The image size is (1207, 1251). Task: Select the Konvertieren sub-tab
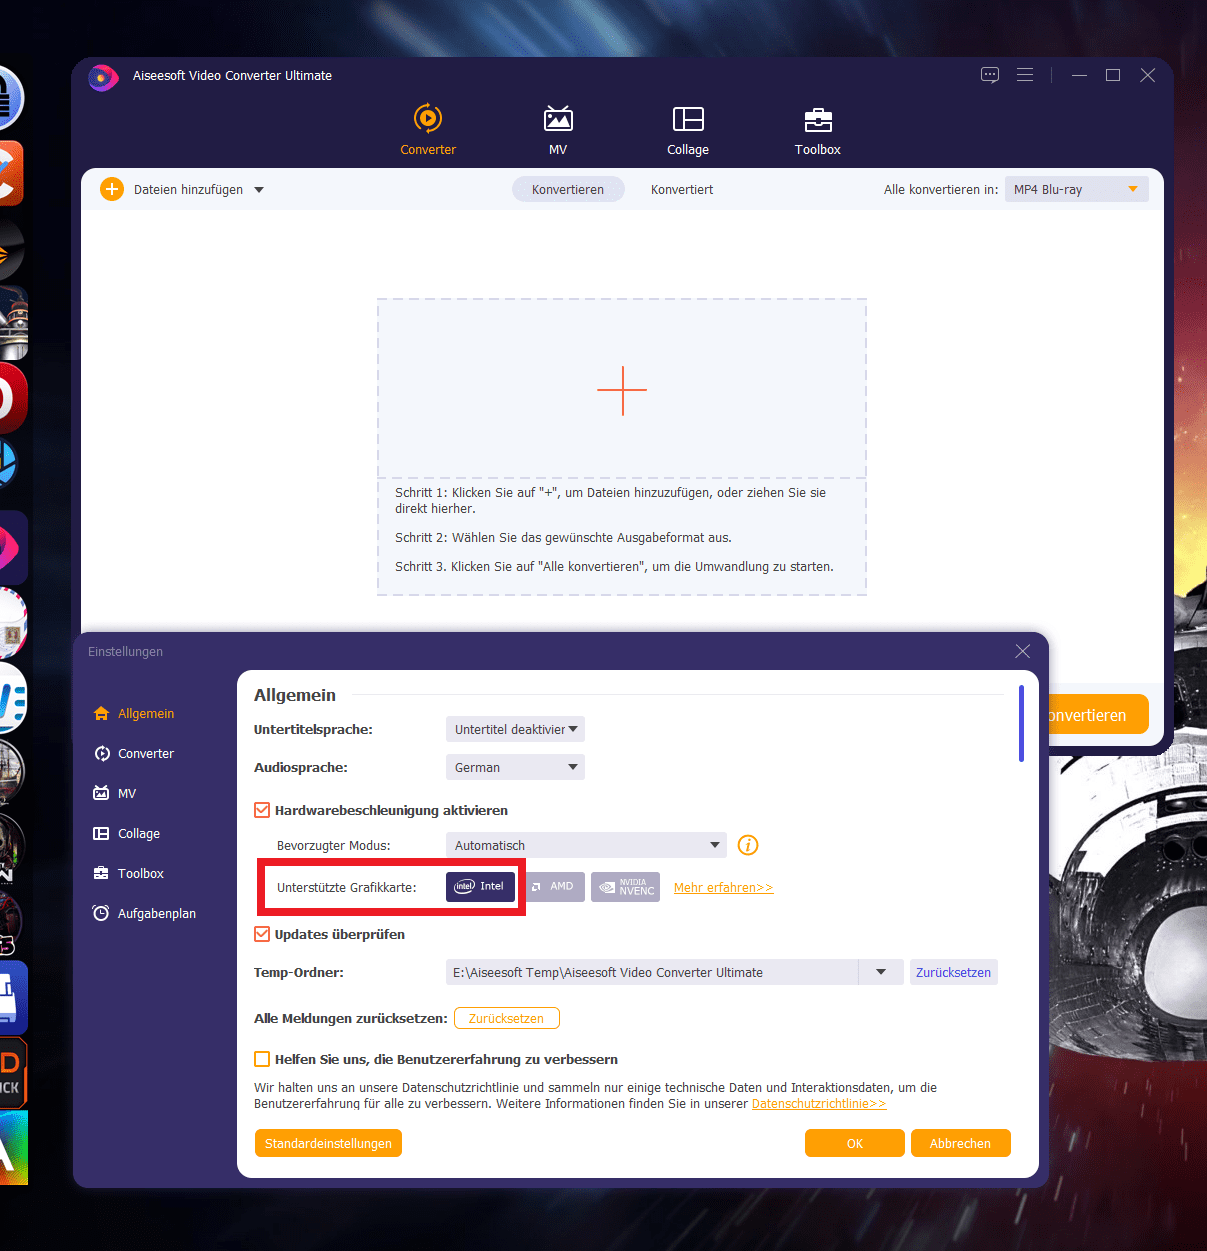[568, 189]
